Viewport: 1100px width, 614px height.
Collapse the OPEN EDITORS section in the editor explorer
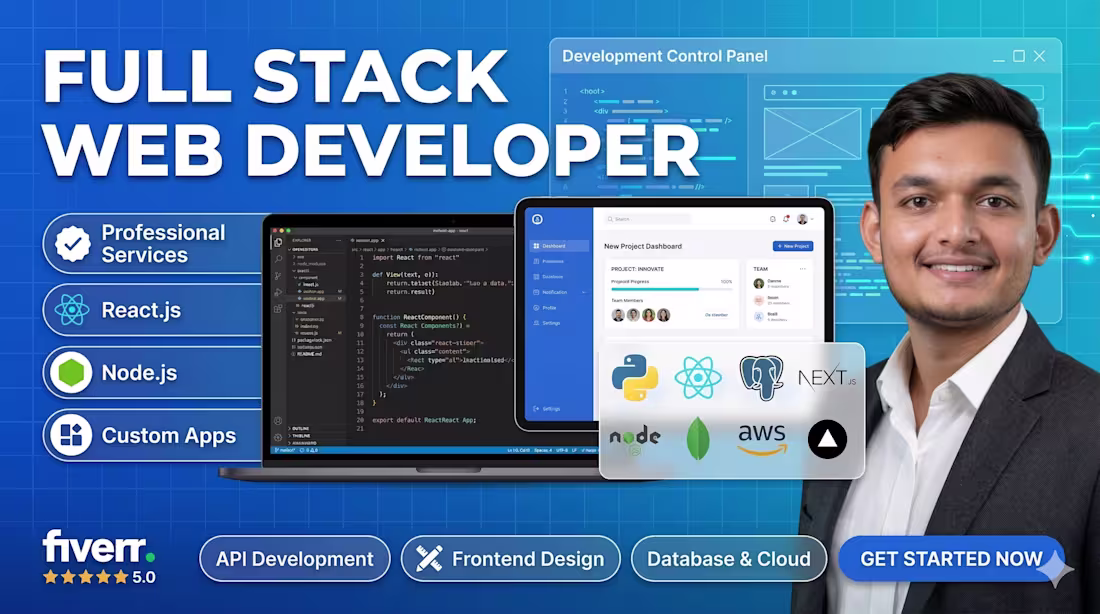304,249
